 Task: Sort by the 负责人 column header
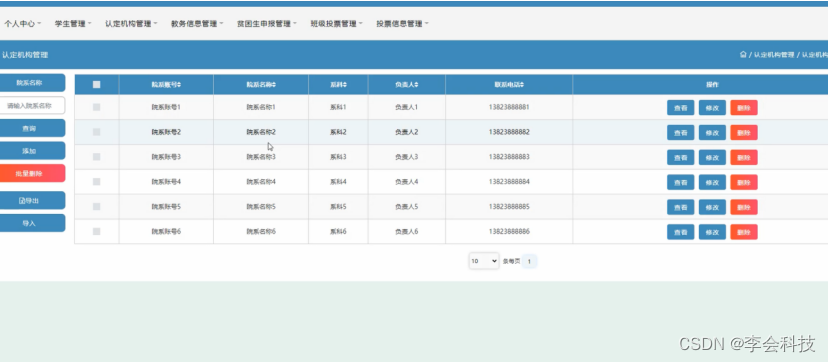(406, 85)
